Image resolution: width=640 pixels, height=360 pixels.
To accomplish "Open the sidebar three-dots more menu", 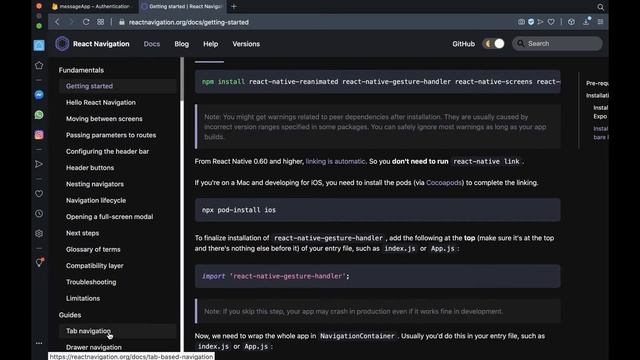I will [39, 343].
